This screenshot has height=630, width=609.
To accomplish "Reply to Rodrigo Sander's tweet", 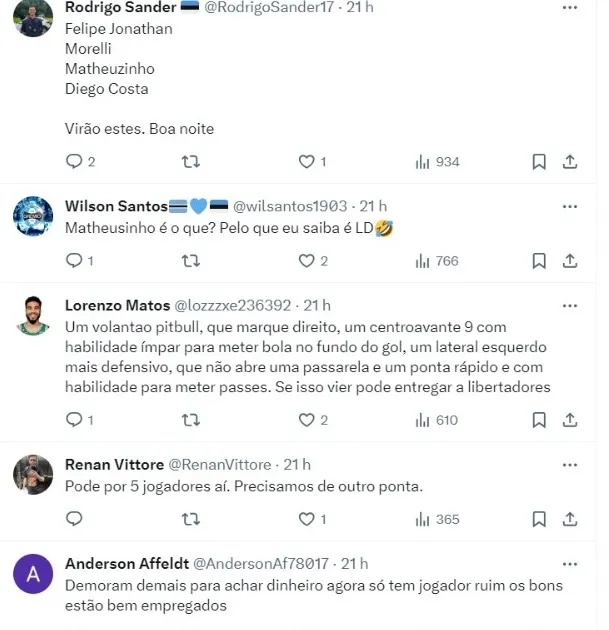I will (x=73, y=162).
